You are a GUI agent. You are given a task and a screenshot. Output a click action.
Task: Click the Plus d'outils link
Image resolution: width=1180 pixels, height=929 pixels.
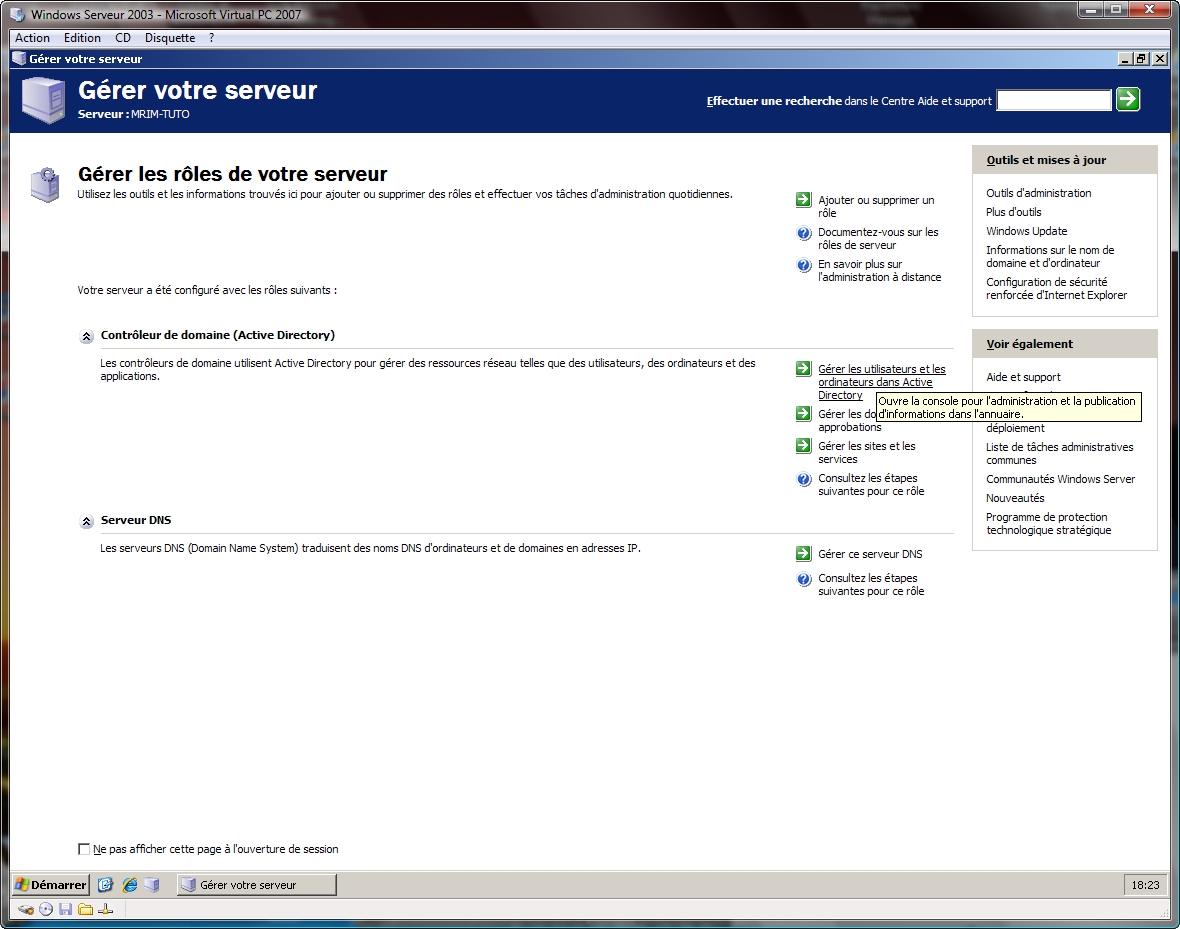coord(1014,212)
